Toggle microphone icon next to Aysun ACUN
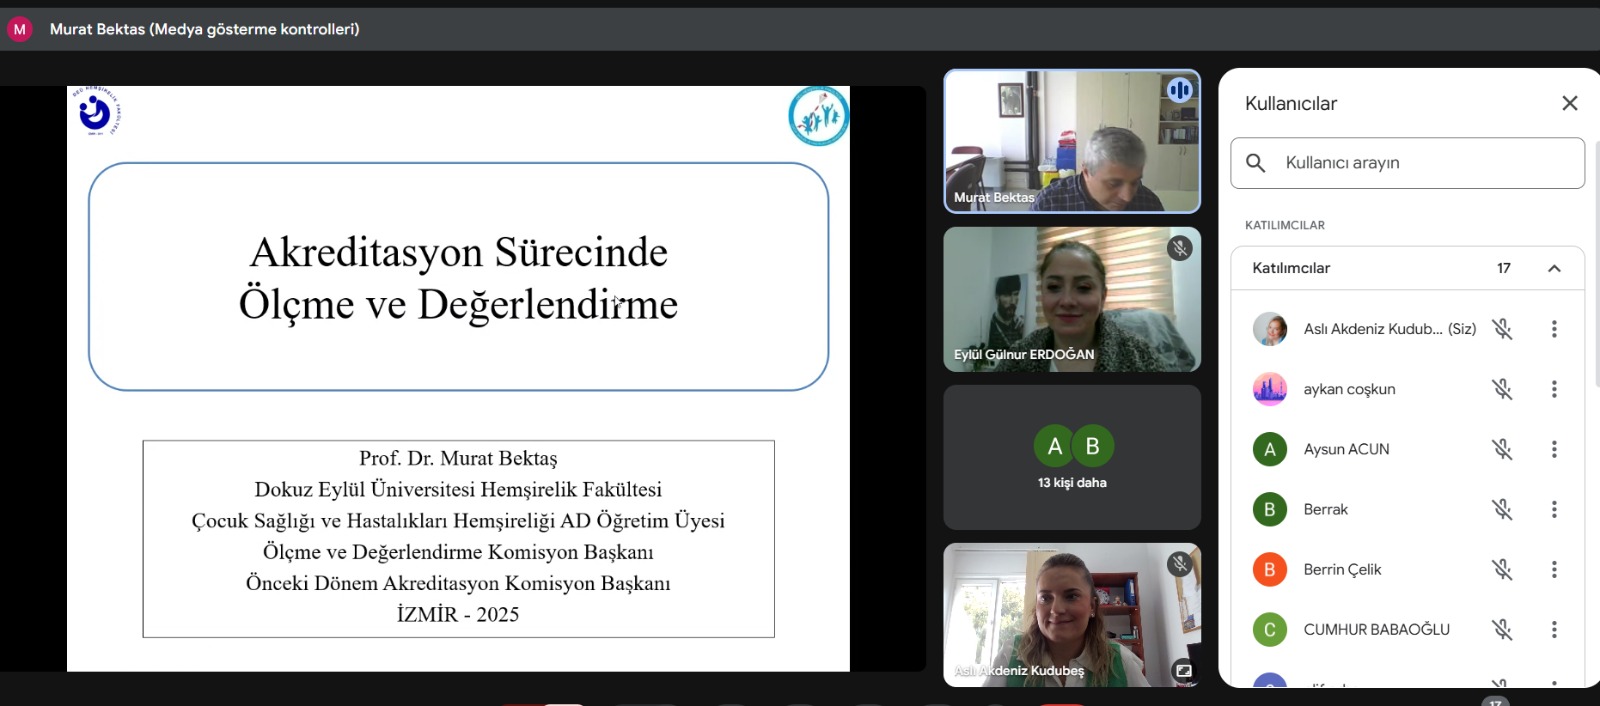Screen dimensions: 1600x706 pos(1502,449)
